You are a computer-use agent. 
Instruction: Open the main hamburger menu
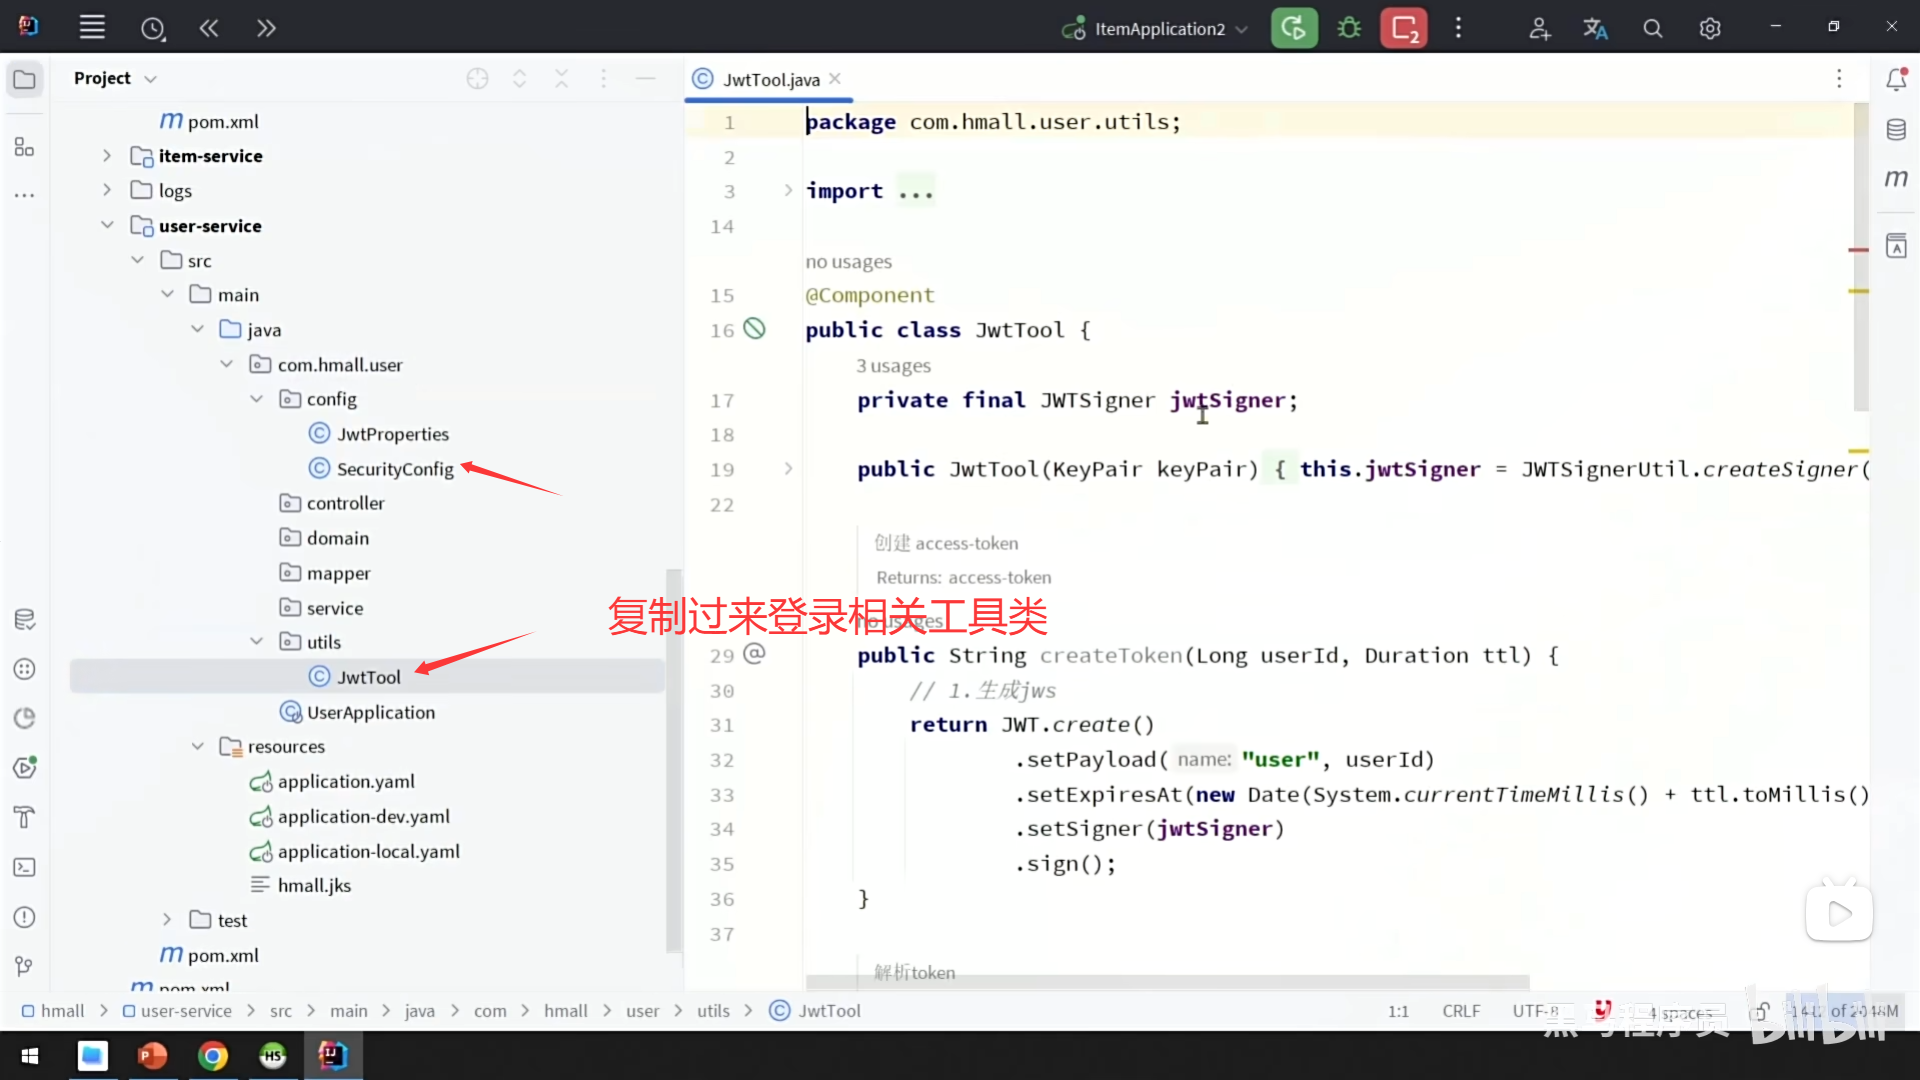point(92,28)
